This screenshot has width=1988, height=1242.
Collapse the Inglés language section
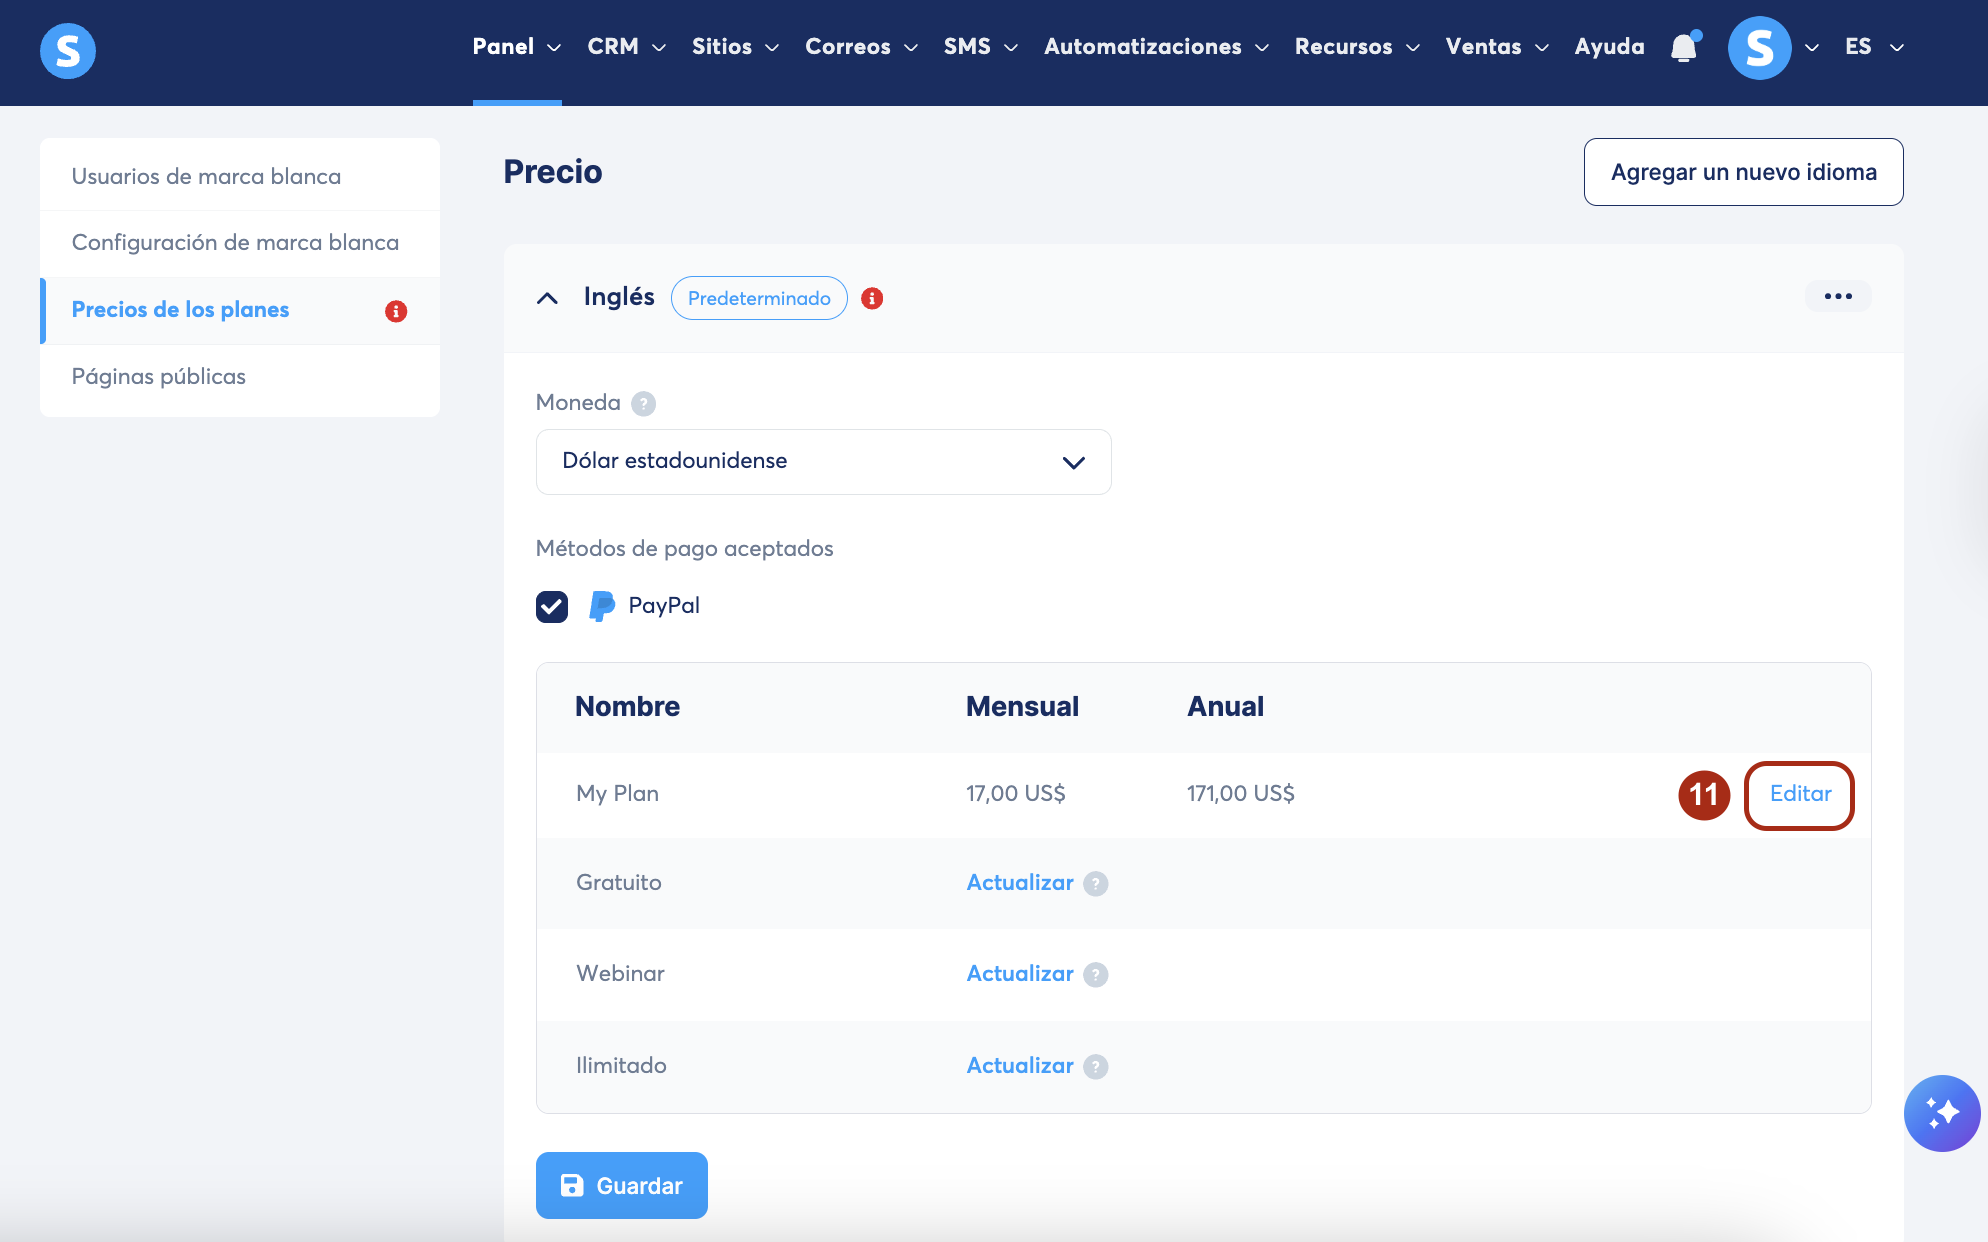pyautogui.click(x=547, y=298)
